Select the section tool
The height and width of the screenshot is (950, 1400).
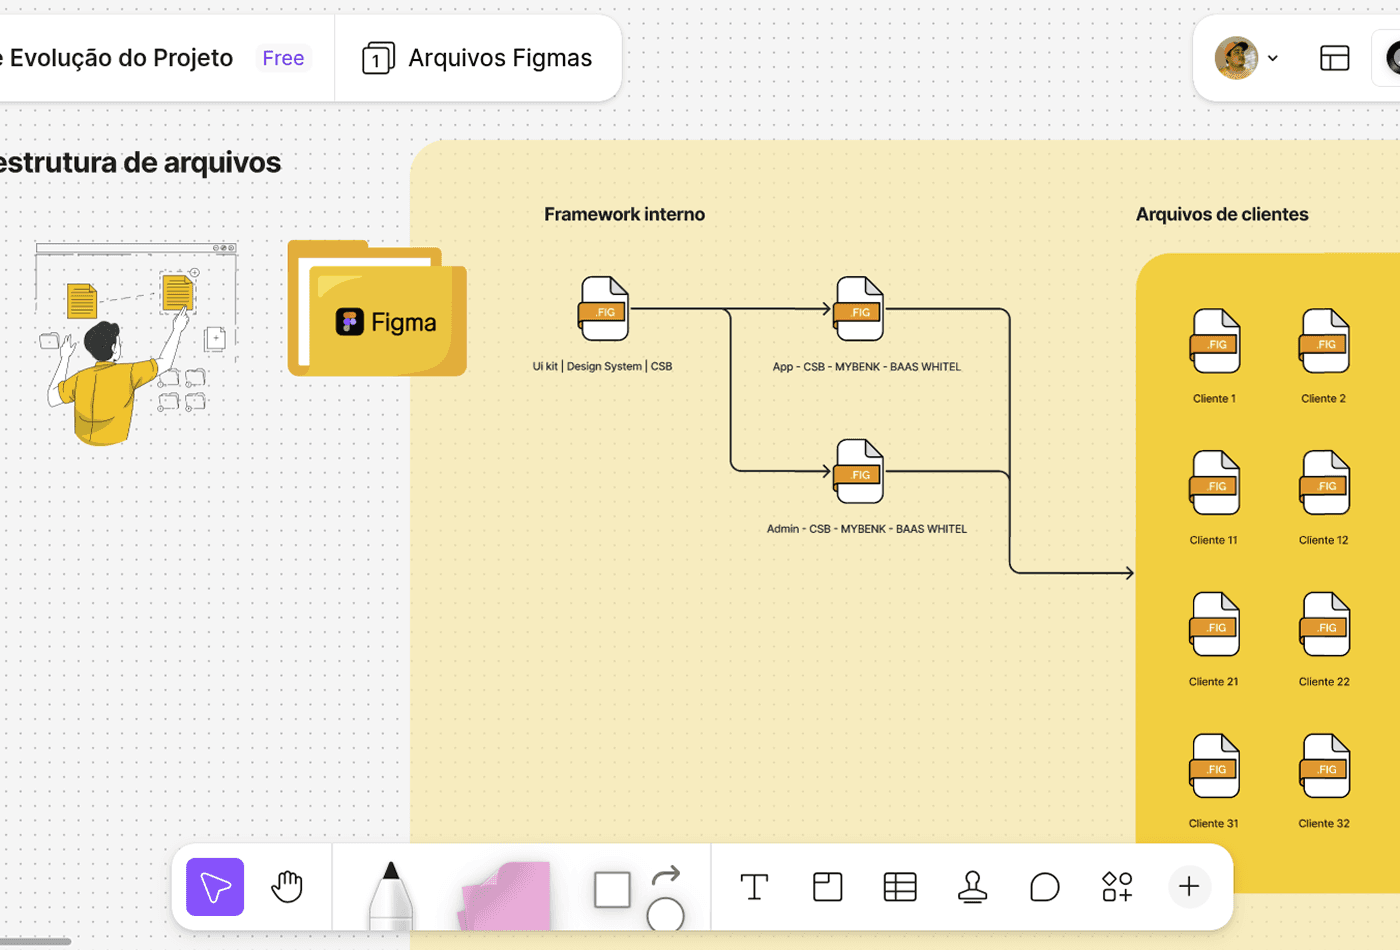pos(827,886)
